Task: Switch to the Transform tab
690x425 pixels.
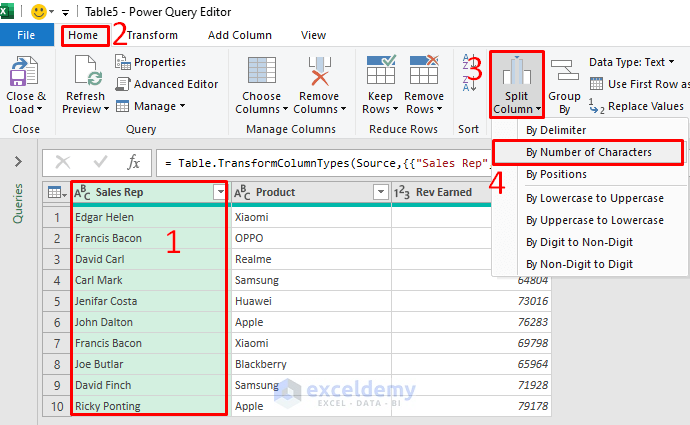Action: (152, 35)
